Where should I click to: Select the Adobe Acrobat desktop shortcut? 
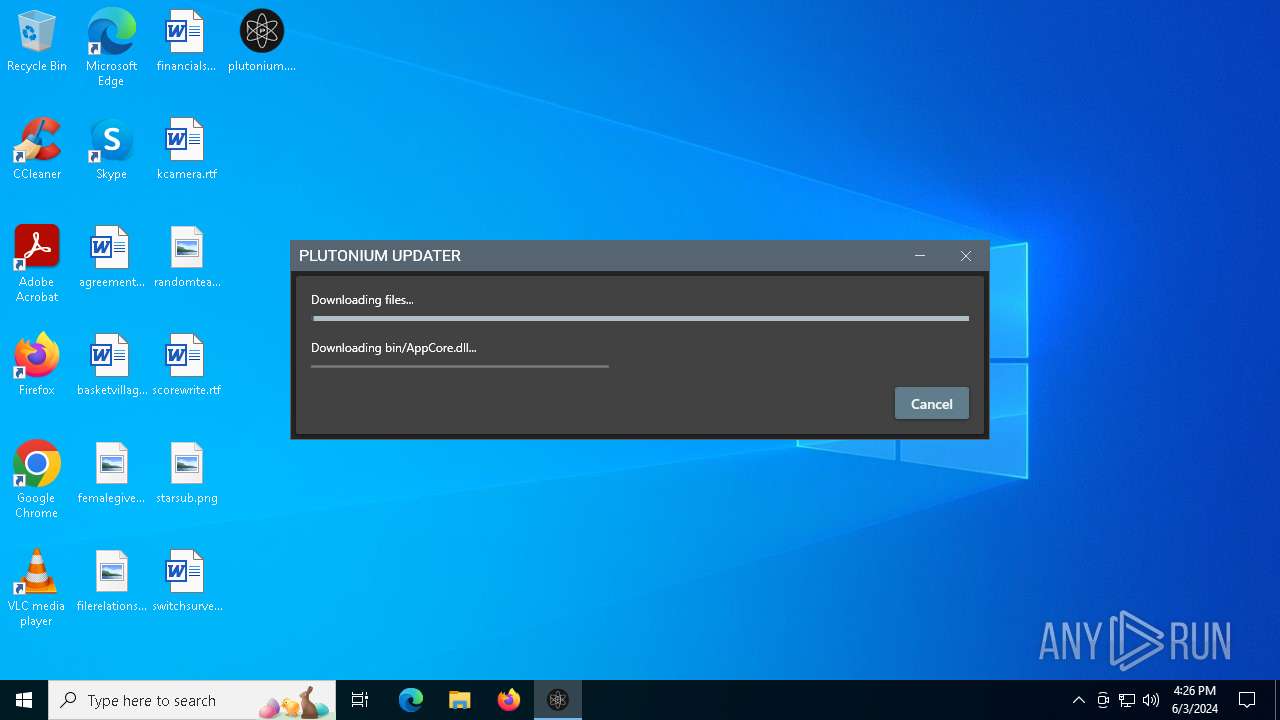point(37,264)
